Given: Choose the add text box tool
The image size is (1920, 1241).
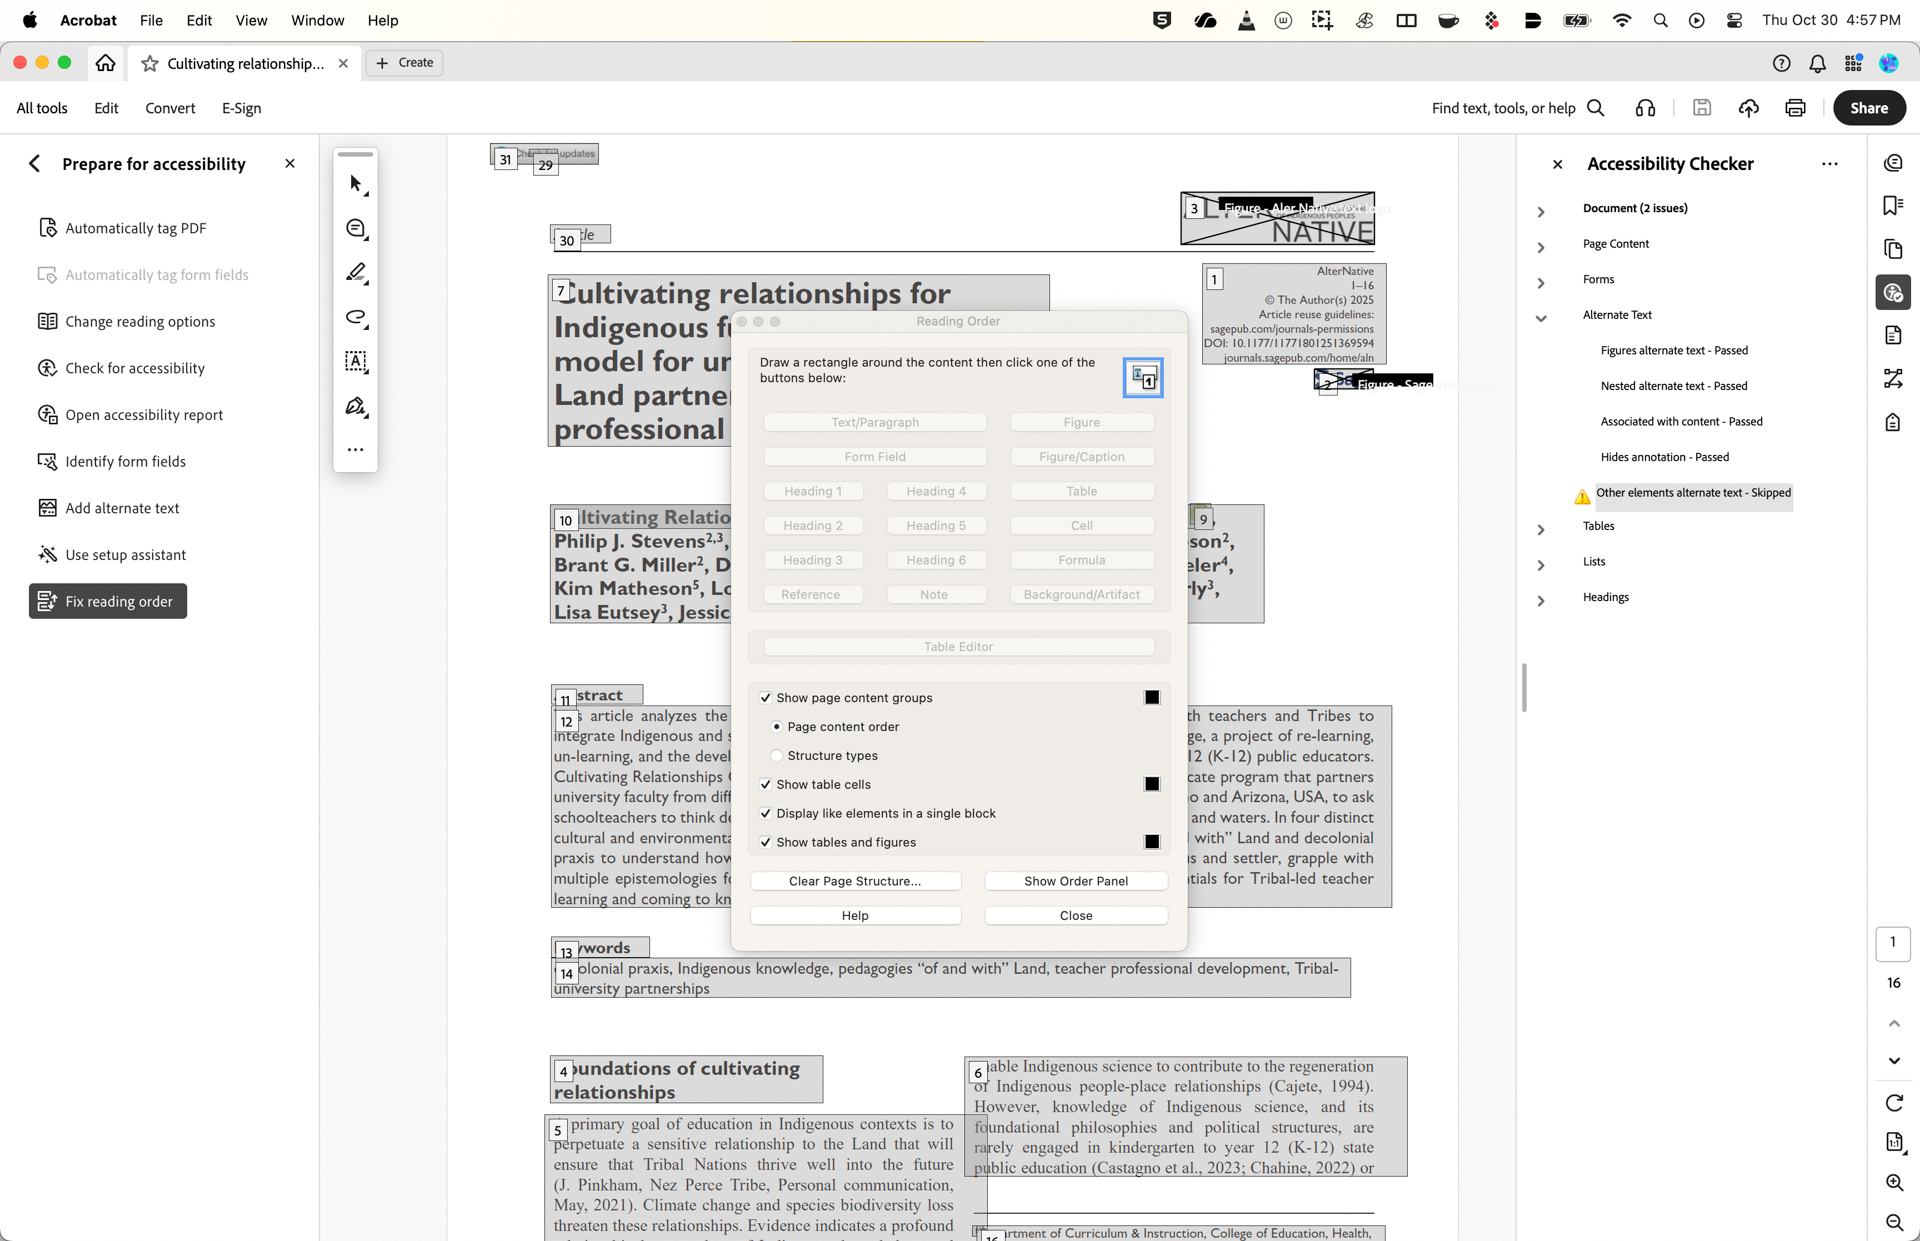Looking at the screenshot, I should tap(355, 362).
